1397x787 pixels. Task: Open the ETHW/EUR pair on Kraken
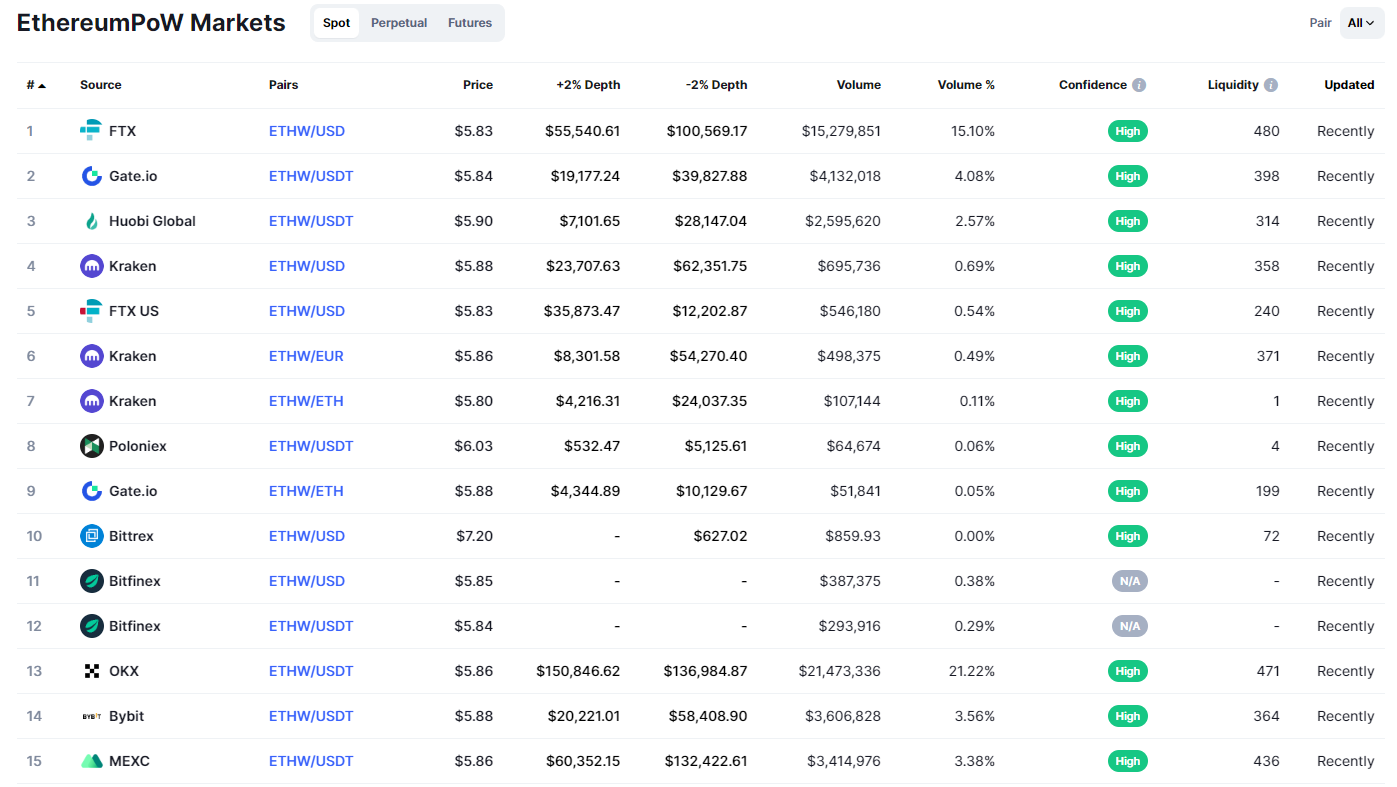coord(306,356)
